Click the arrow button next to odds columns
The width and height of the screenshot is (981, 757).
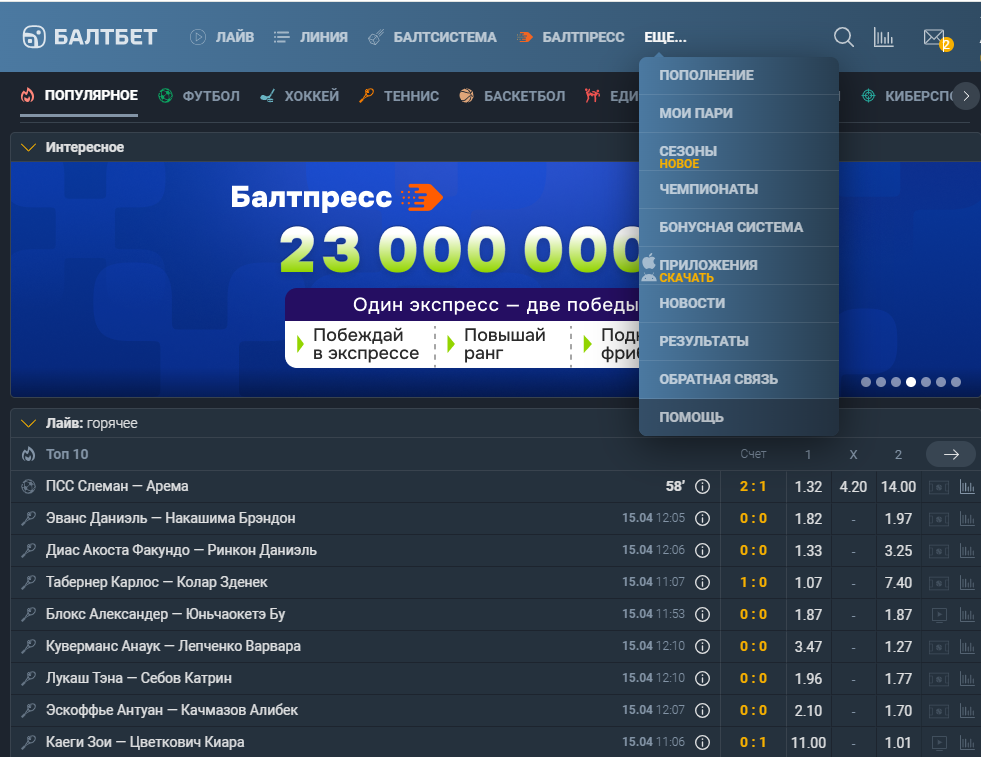951,454
